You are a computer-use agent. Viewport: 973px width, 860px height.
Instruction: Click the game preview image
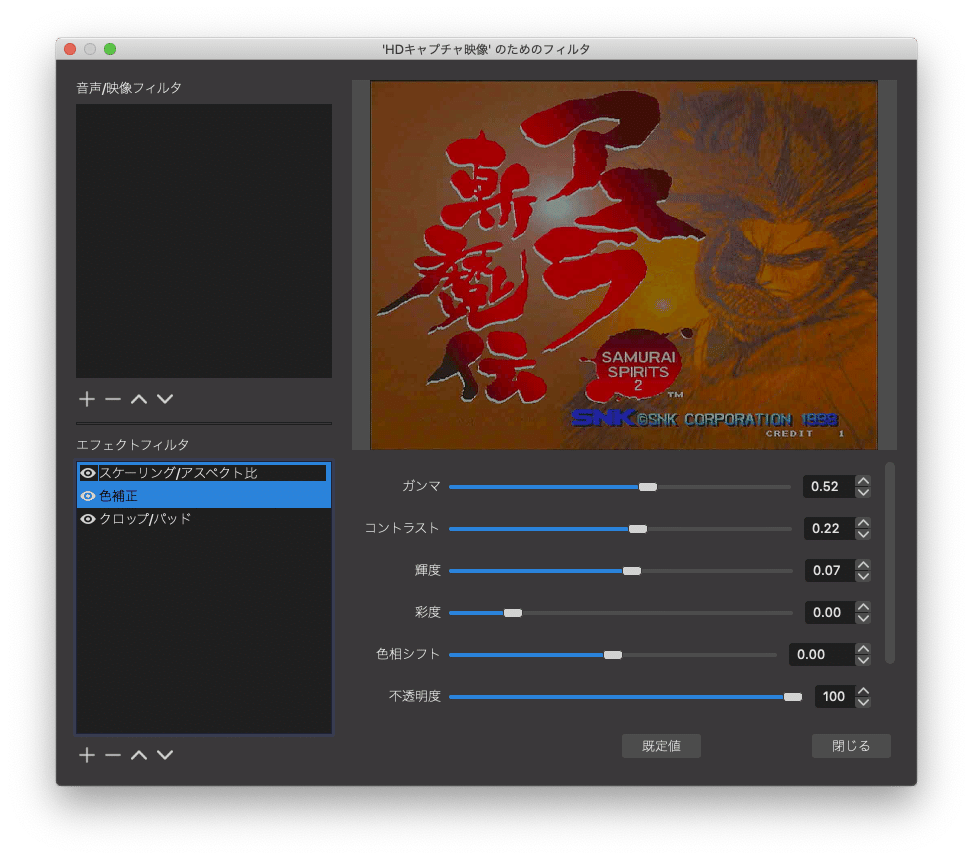[624, 265]
